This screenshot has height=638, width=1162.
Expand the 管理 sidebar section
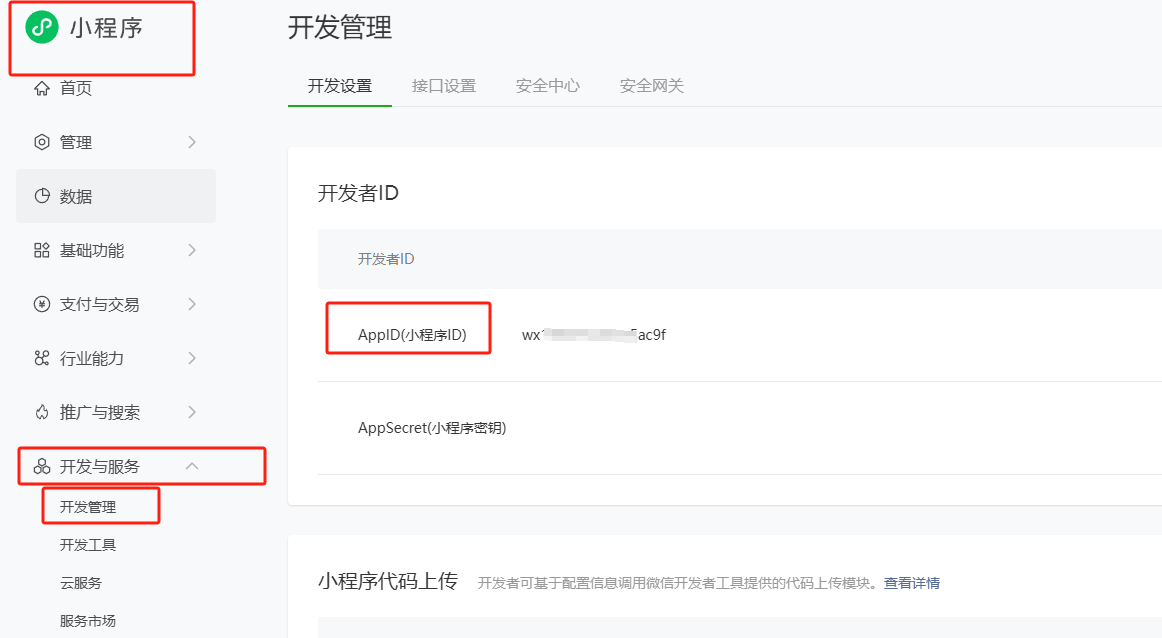coord(191,142)
